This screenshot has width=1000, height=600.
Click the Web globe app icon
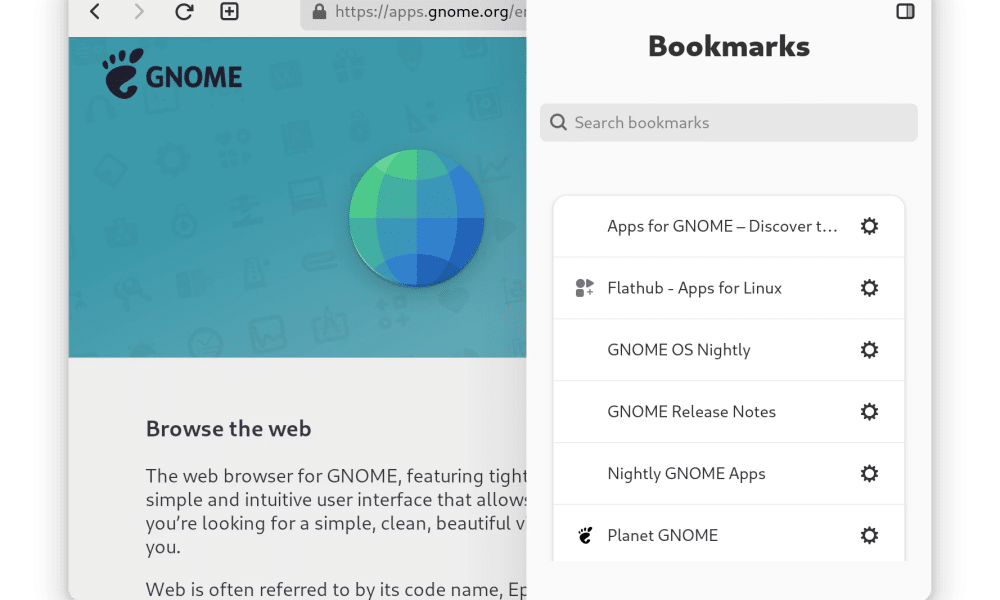point(416,218)
